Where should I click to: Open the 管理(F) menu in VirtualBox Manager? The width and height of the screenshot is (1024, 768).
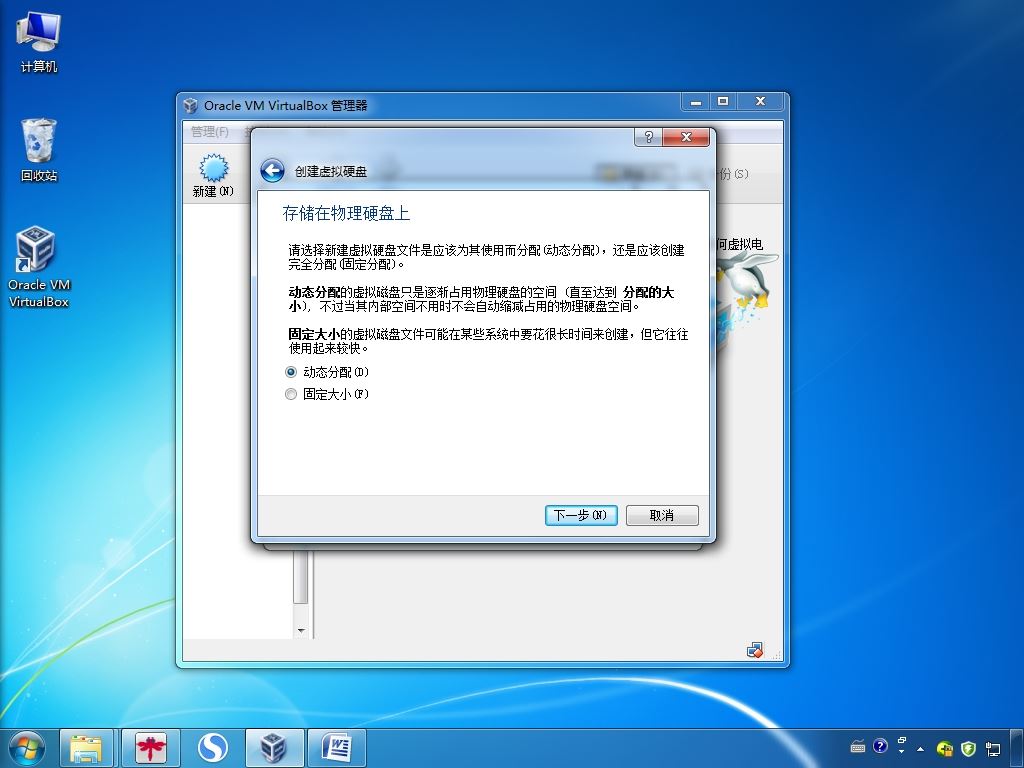(x=210, y=132)
